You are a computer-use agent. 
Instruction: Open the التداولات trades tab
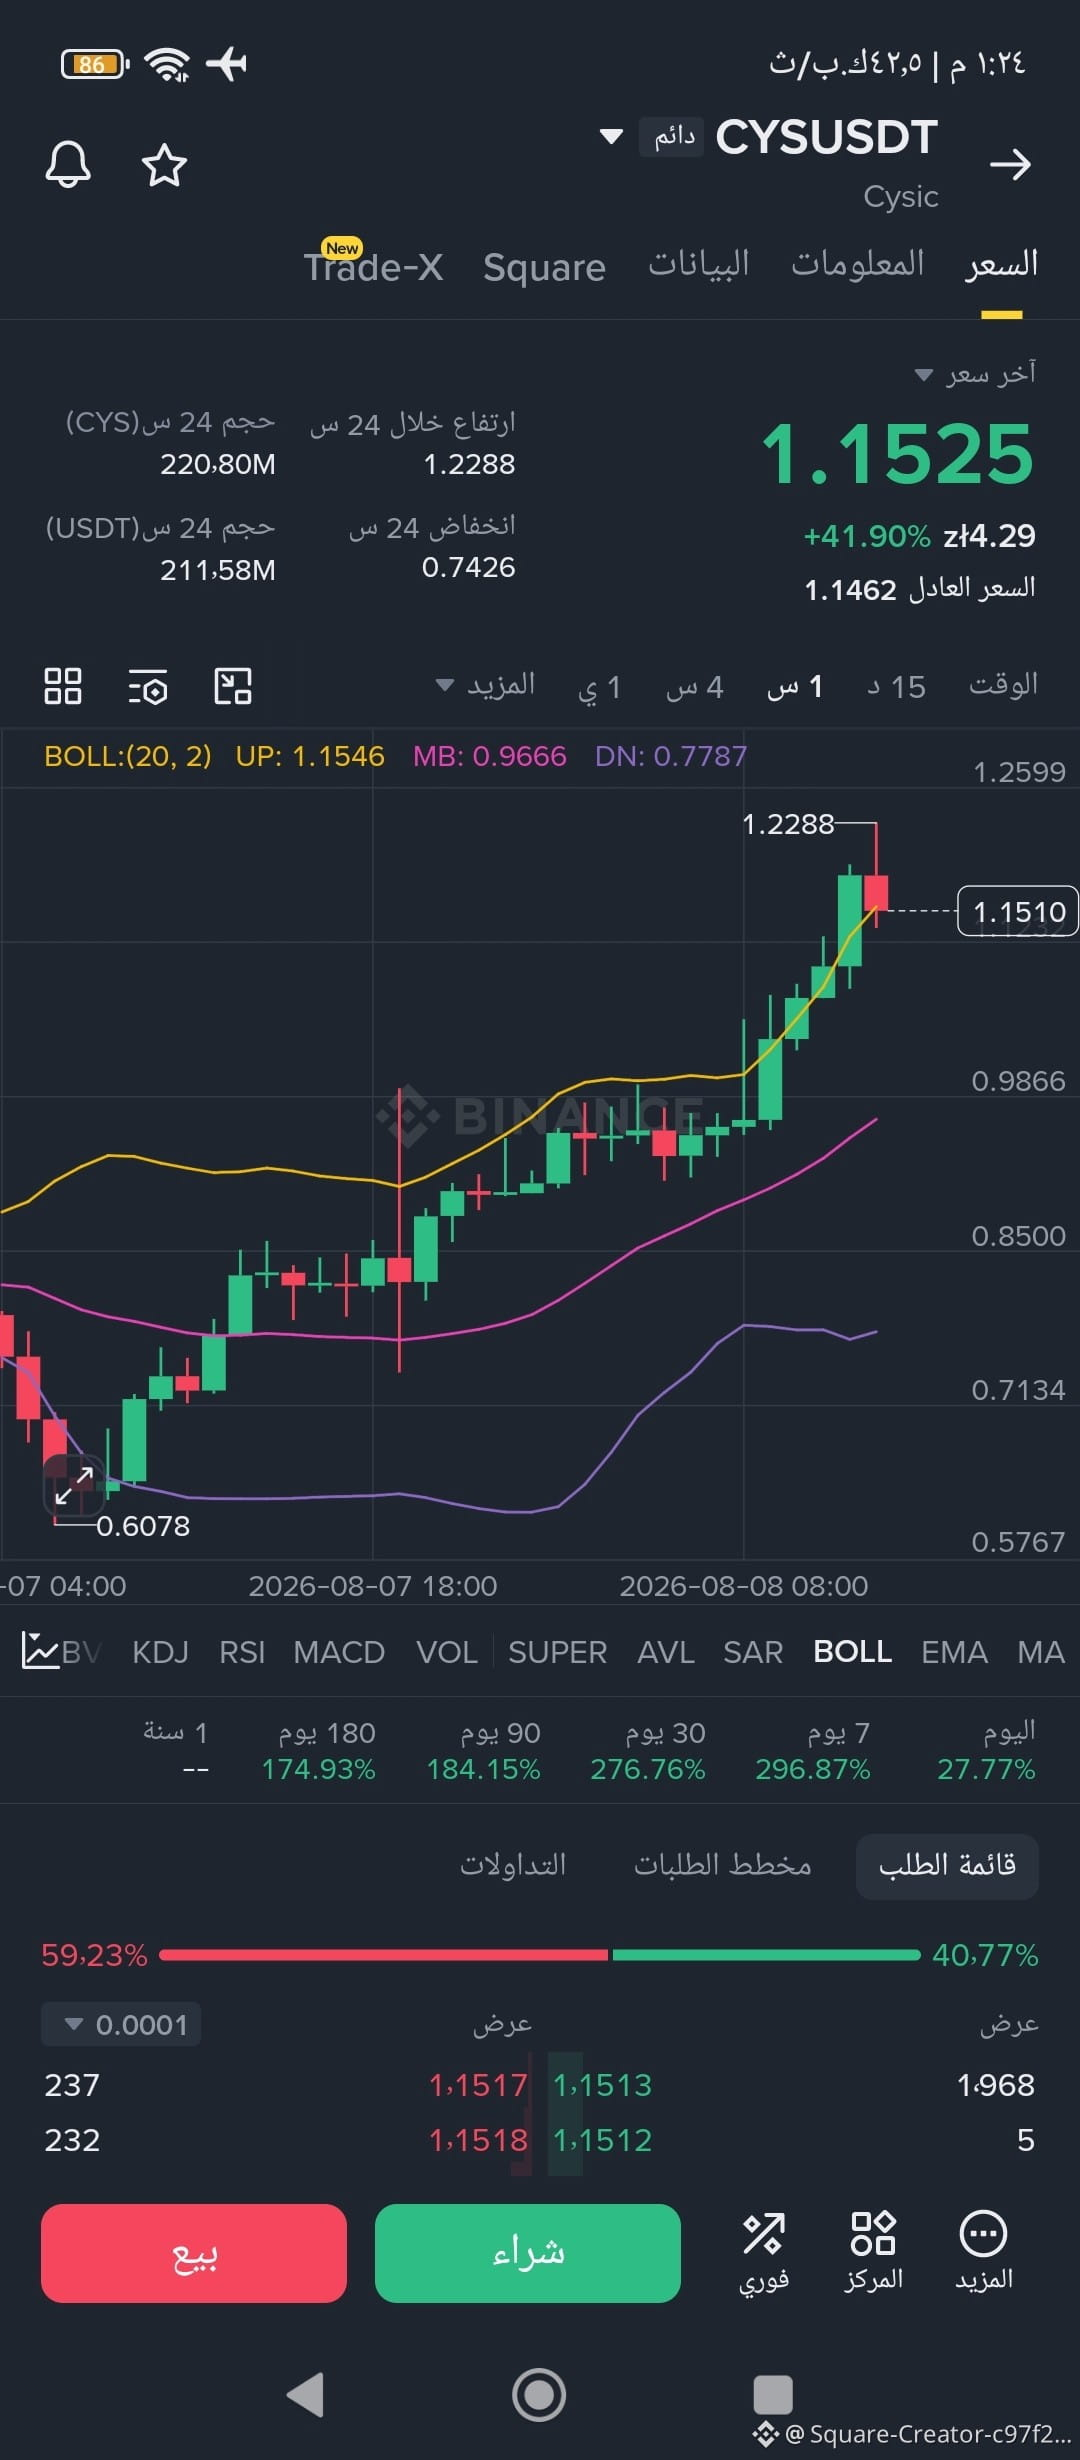(513, 1865)
